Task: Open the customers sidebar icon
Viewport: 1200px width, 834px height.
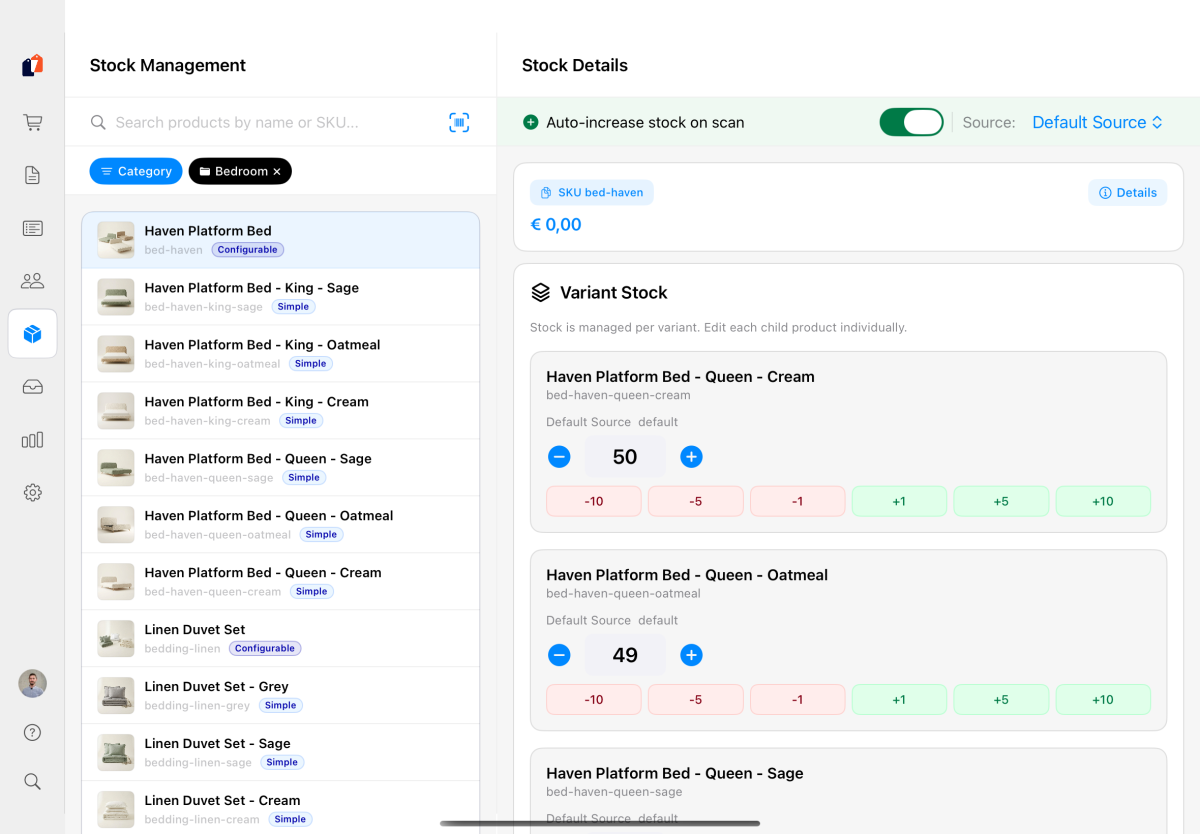Action: (x=33, y=281)
